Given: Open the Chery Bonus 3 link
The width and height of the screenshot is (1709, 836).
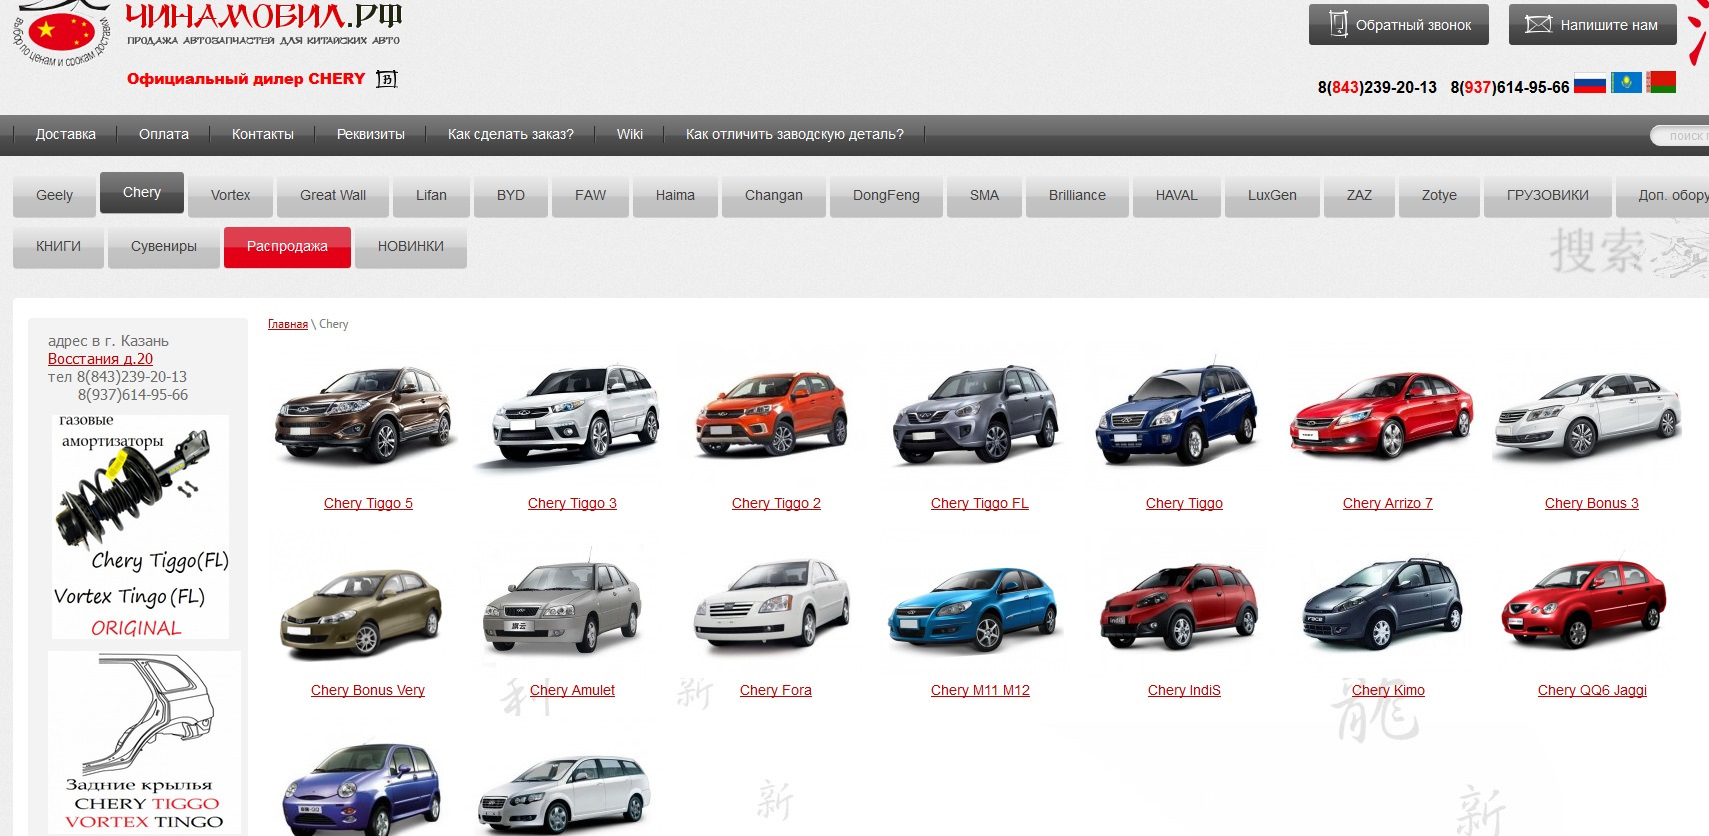Looking at the screenshot, I should [1592, 503].
